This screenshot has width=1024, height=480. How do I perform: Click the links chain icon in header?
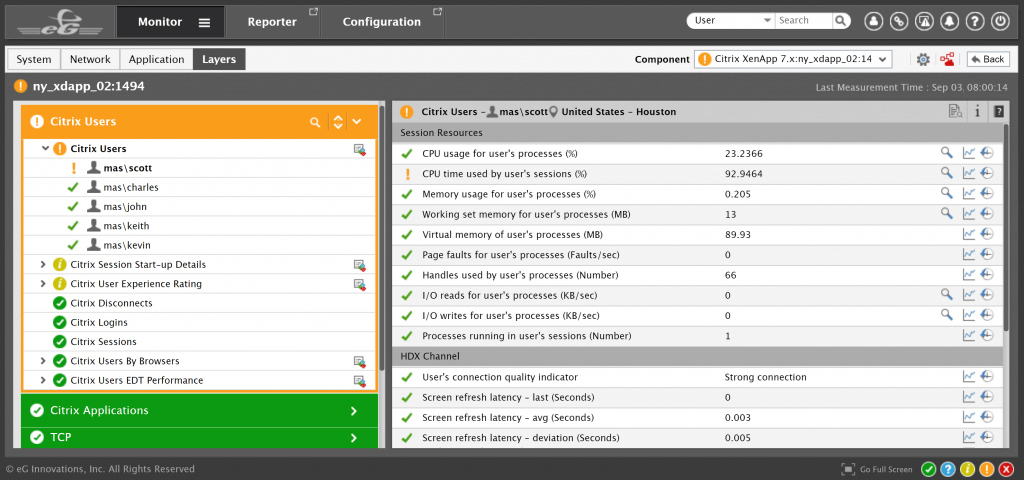click(899, 21)
